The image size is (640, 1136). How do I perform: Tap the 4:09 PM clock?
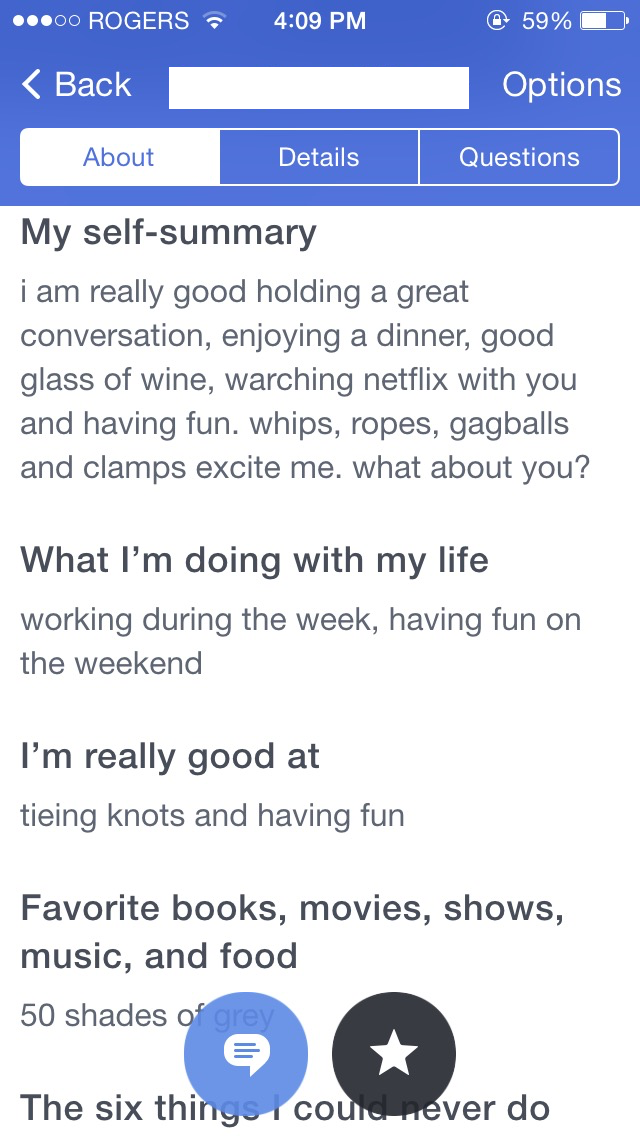[x=319, y=21]
